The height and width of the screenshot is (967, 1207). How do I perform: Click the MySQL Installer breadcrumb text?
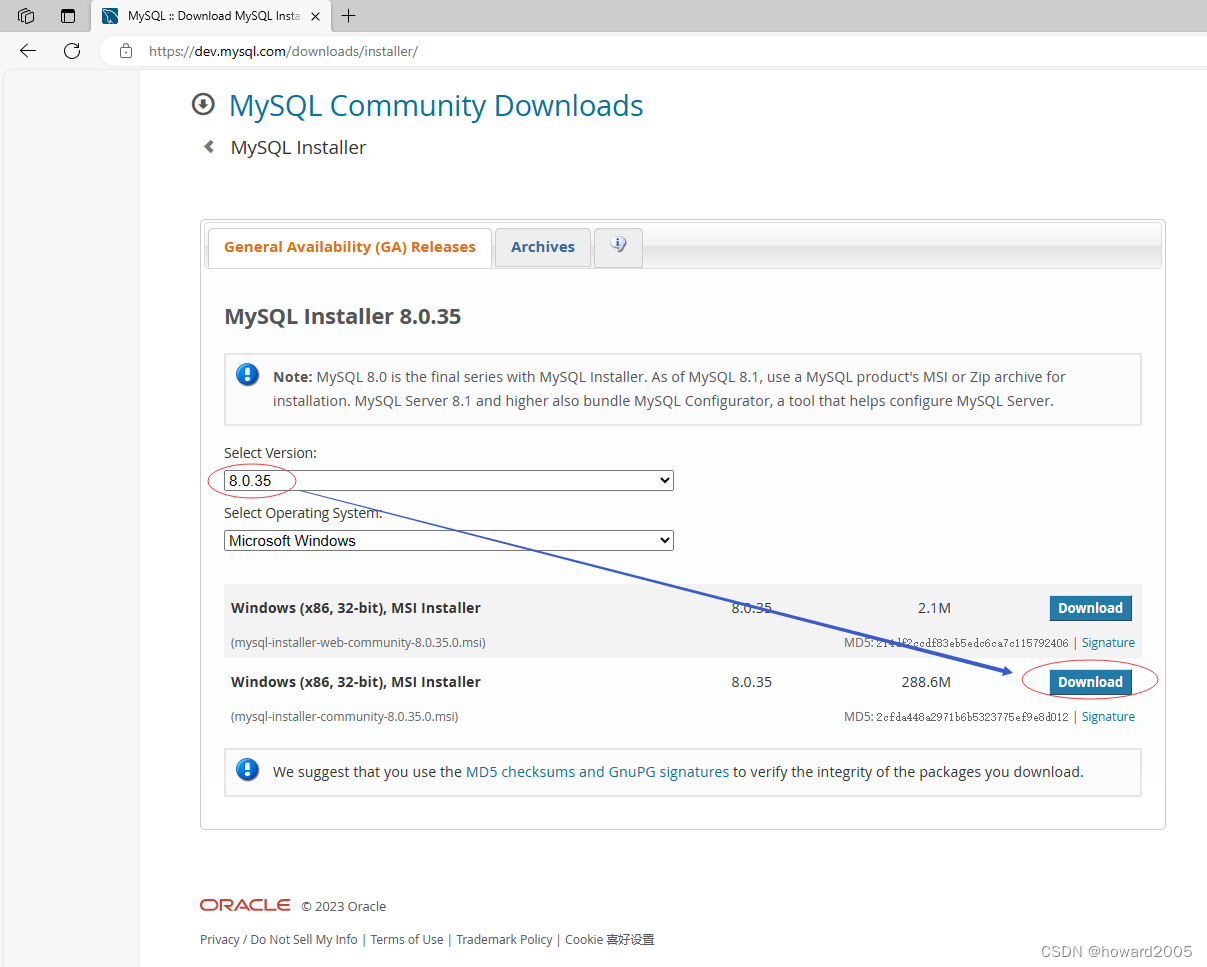[x=298, y=147]
